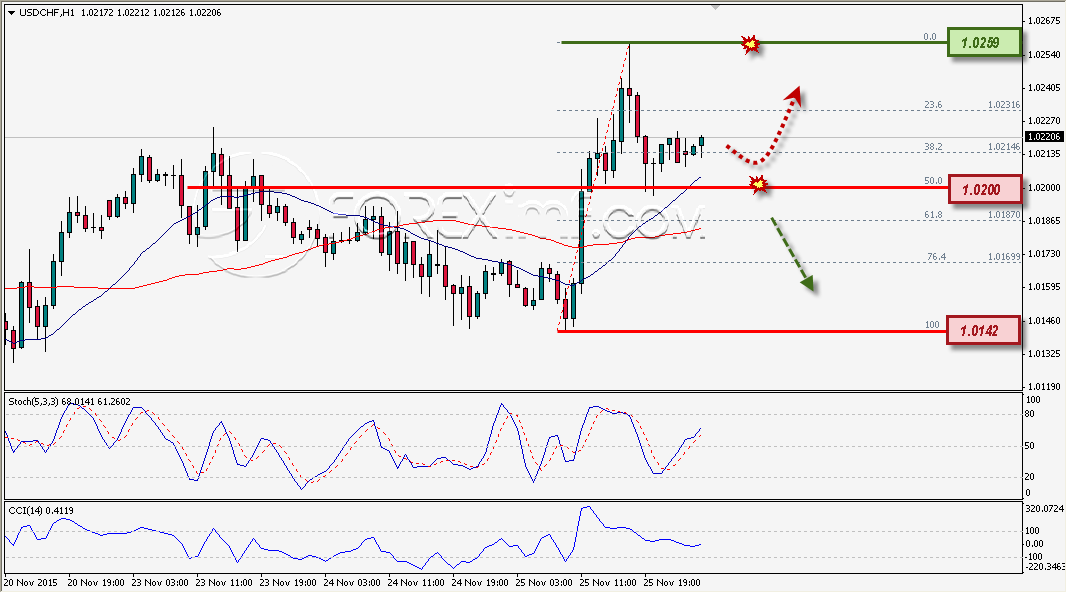Screen dimensions: 1067x593
Task: Click the 24 Nov 19:00 time label
Action: 480,583
